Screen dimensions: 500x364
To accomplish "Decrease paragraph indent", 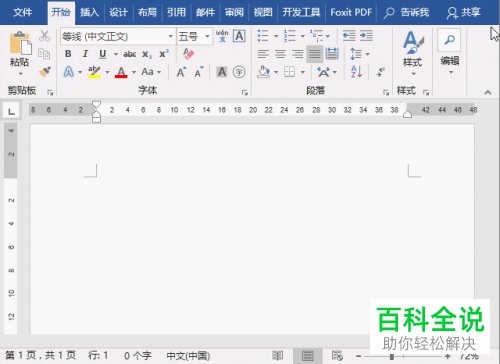I will click(x=349, y=36).
